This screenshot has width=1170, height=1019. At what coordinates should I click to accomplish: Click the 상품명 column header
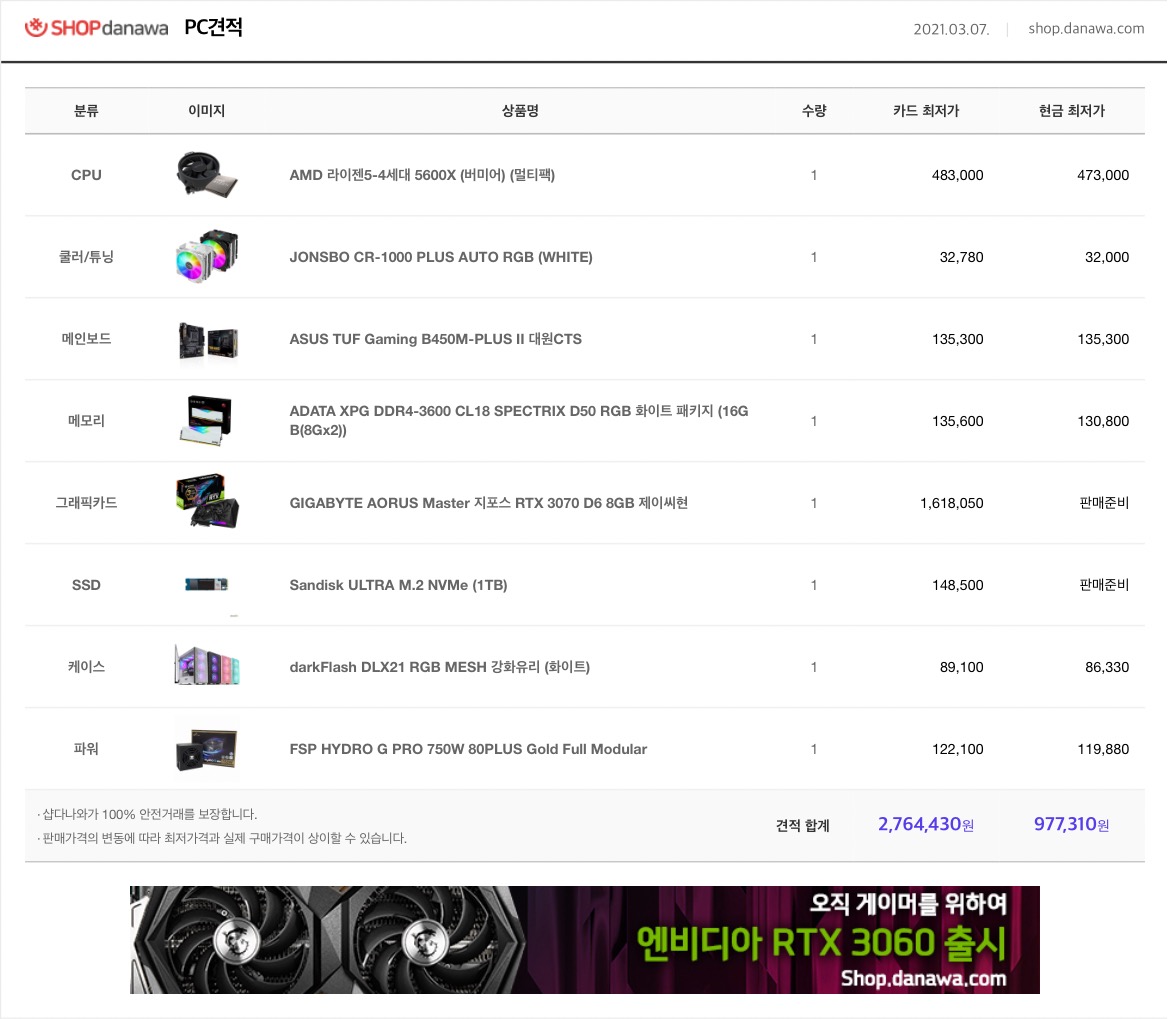tap(520, 110)
